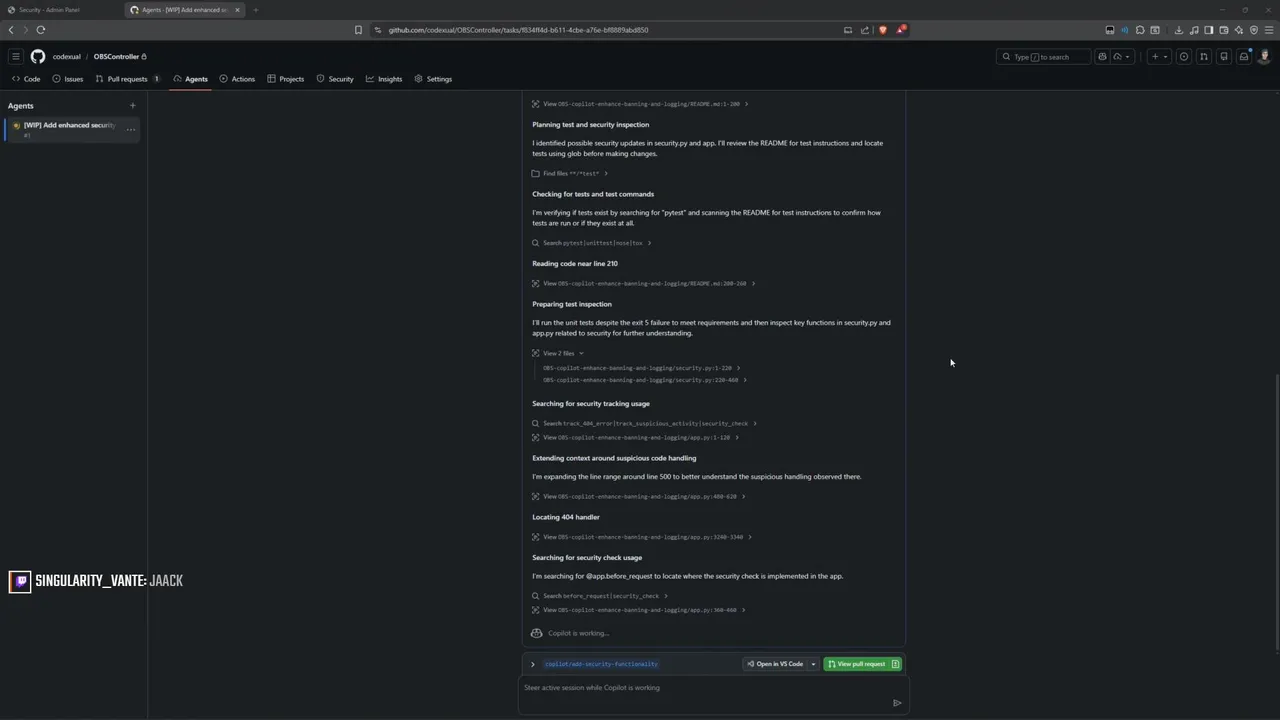Expand View app.py:3240-3340 step
The height and width of the screenshot is (720, 1280).
click(x=642, y=537)
